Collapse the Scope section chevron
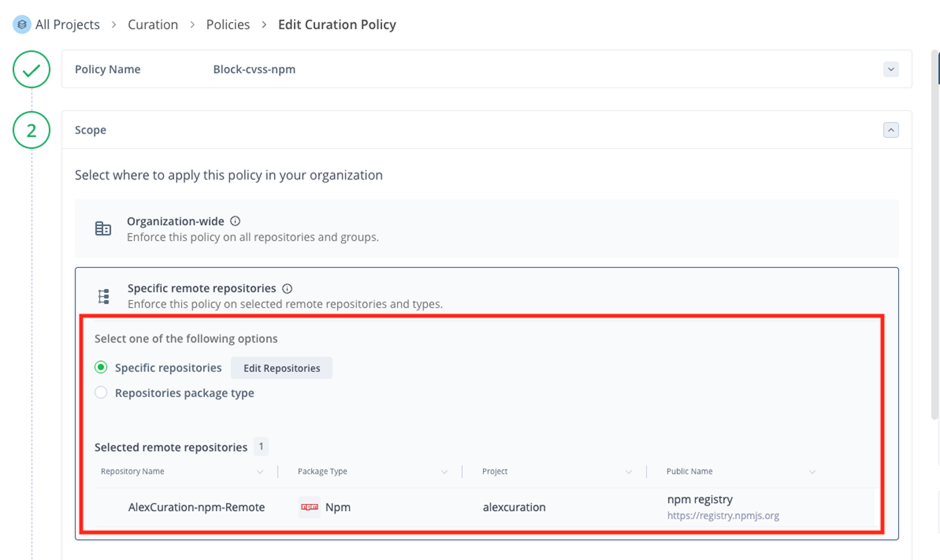 tap(890, 130)
